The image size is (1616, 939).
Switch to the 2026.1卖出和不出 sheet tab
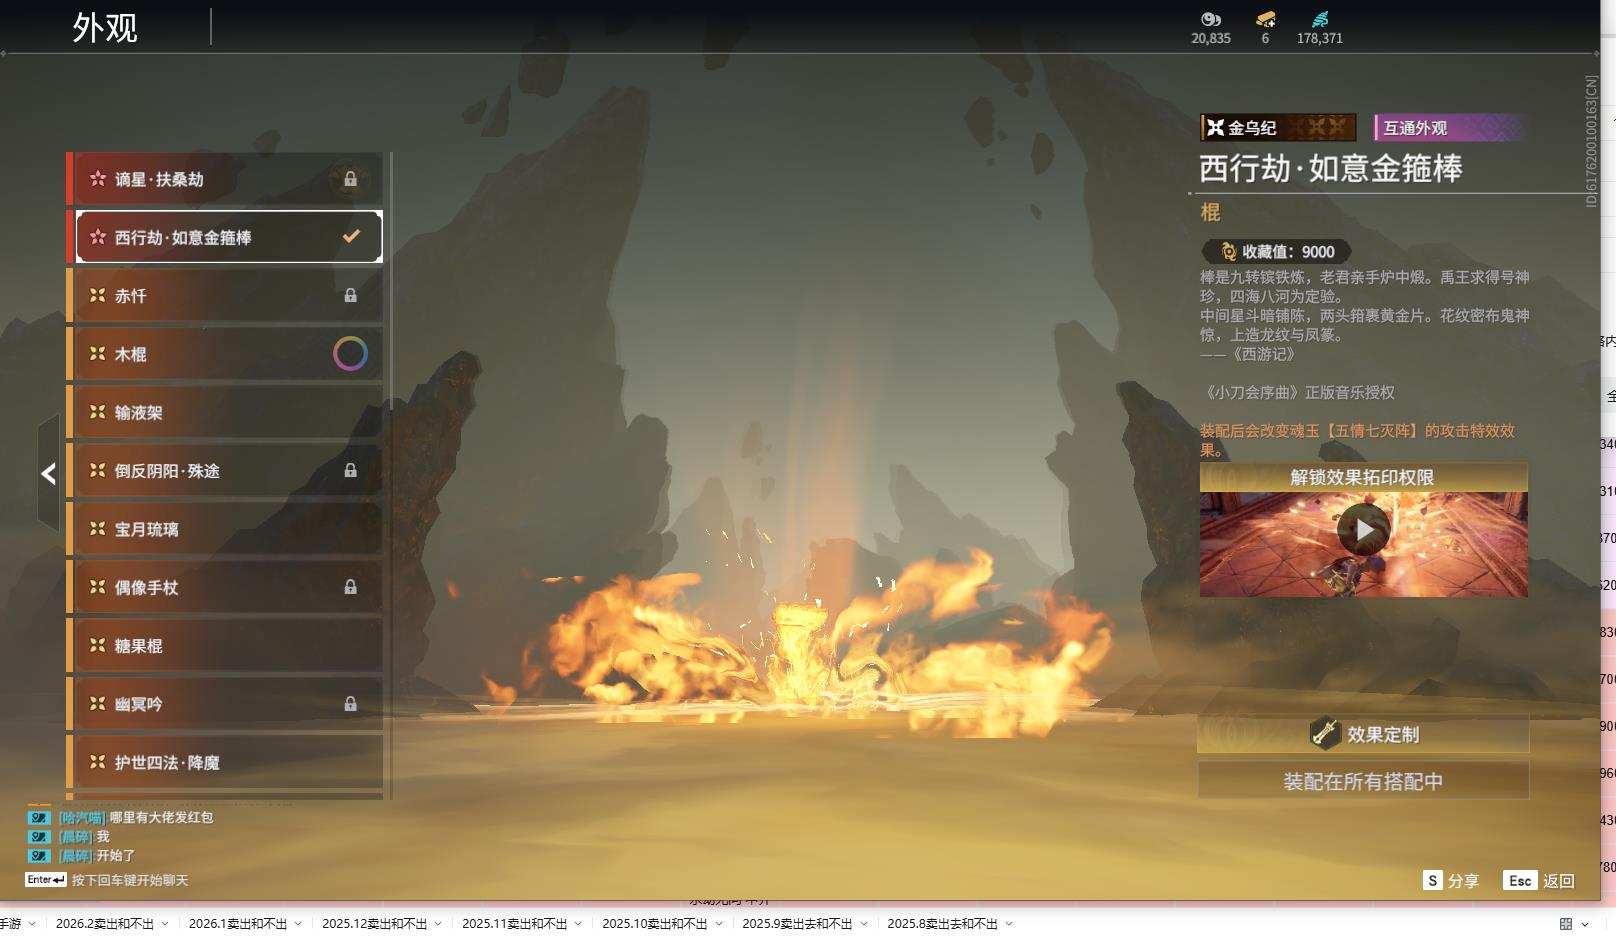238,924
